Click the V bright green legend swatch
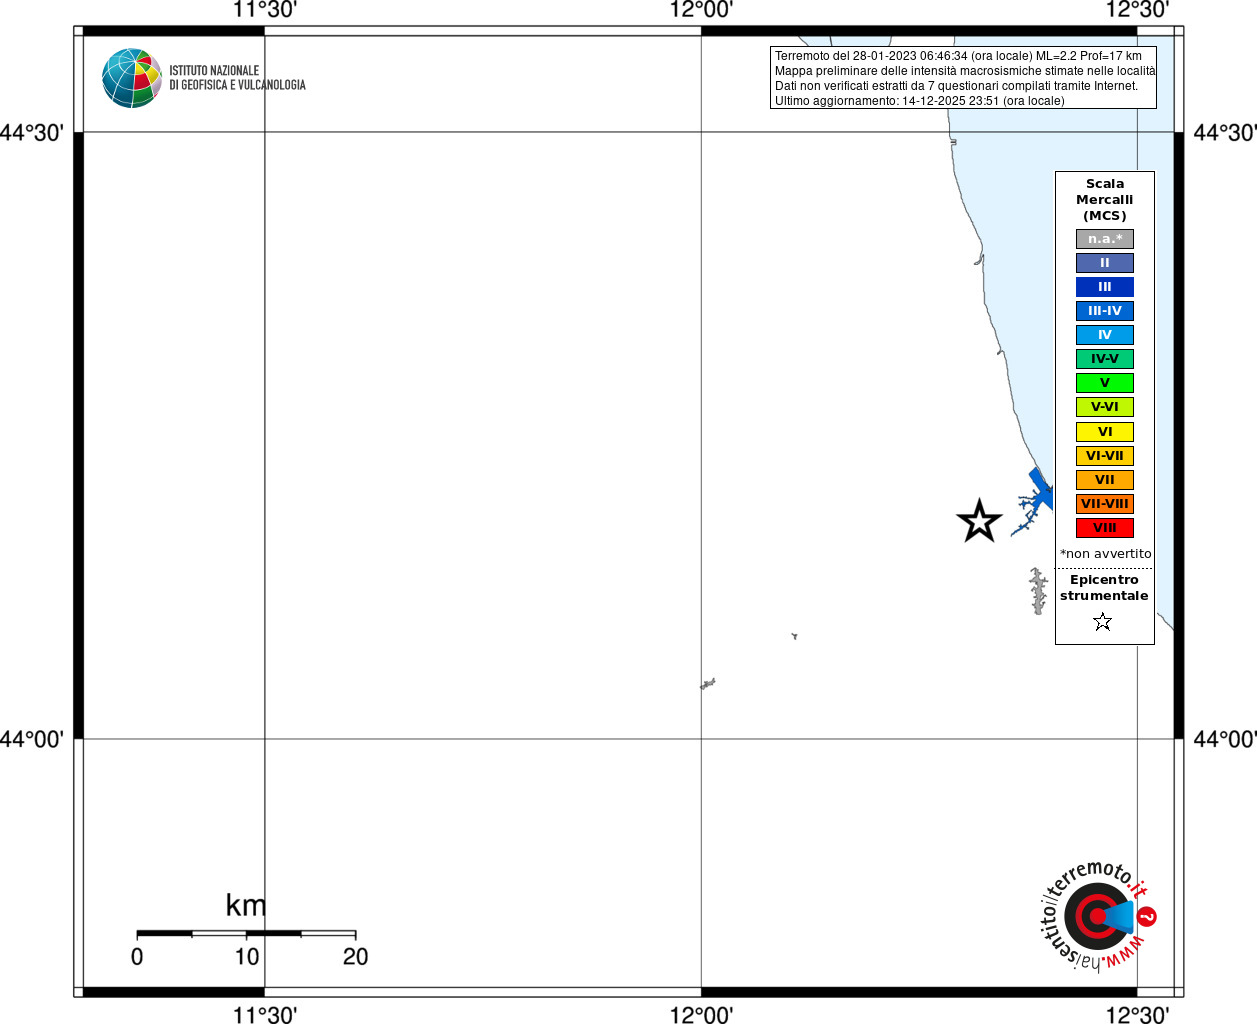This screenshot has height=1024, width=1257. tap(1104, 383)
